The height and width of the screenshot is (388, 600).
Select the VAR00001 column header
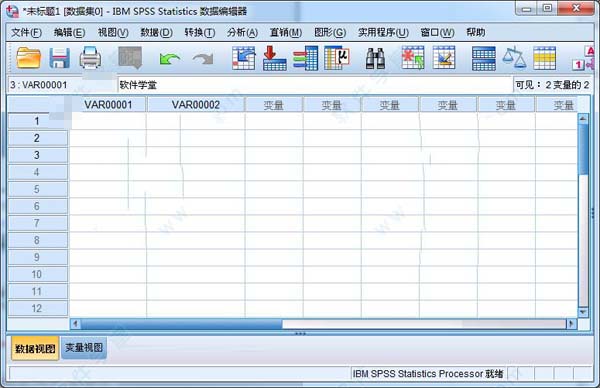click(108, 105)
